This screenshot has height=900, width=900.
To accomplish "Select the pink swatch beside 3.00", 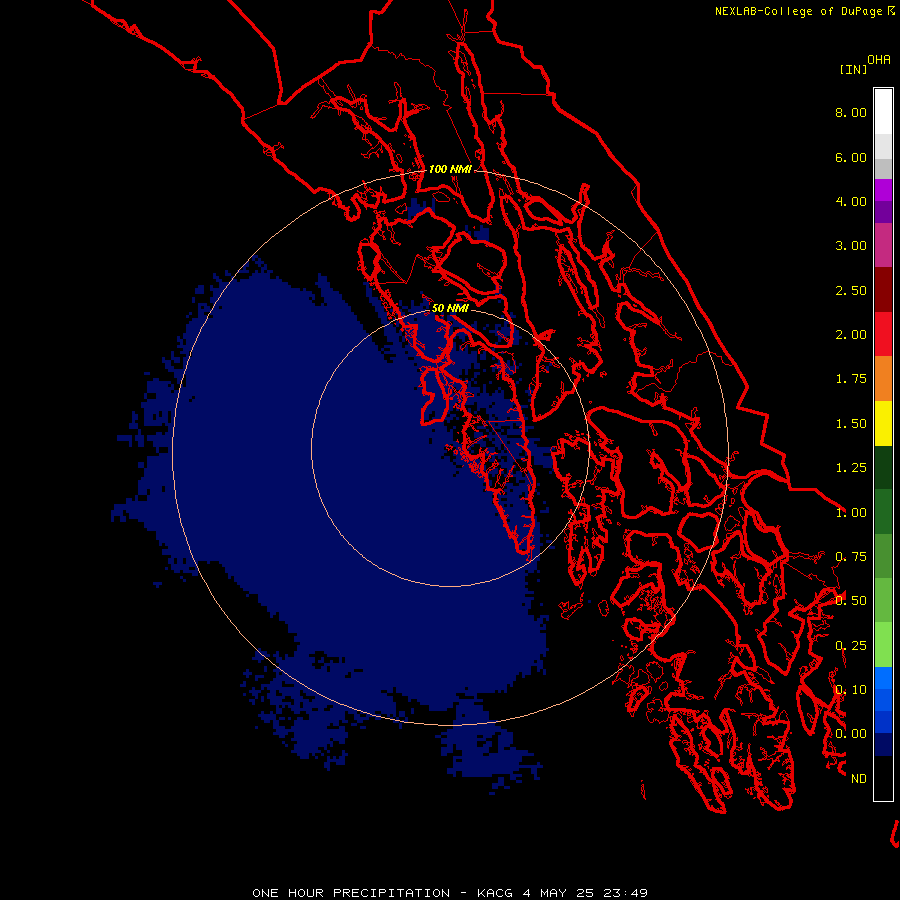I will 883,246.
